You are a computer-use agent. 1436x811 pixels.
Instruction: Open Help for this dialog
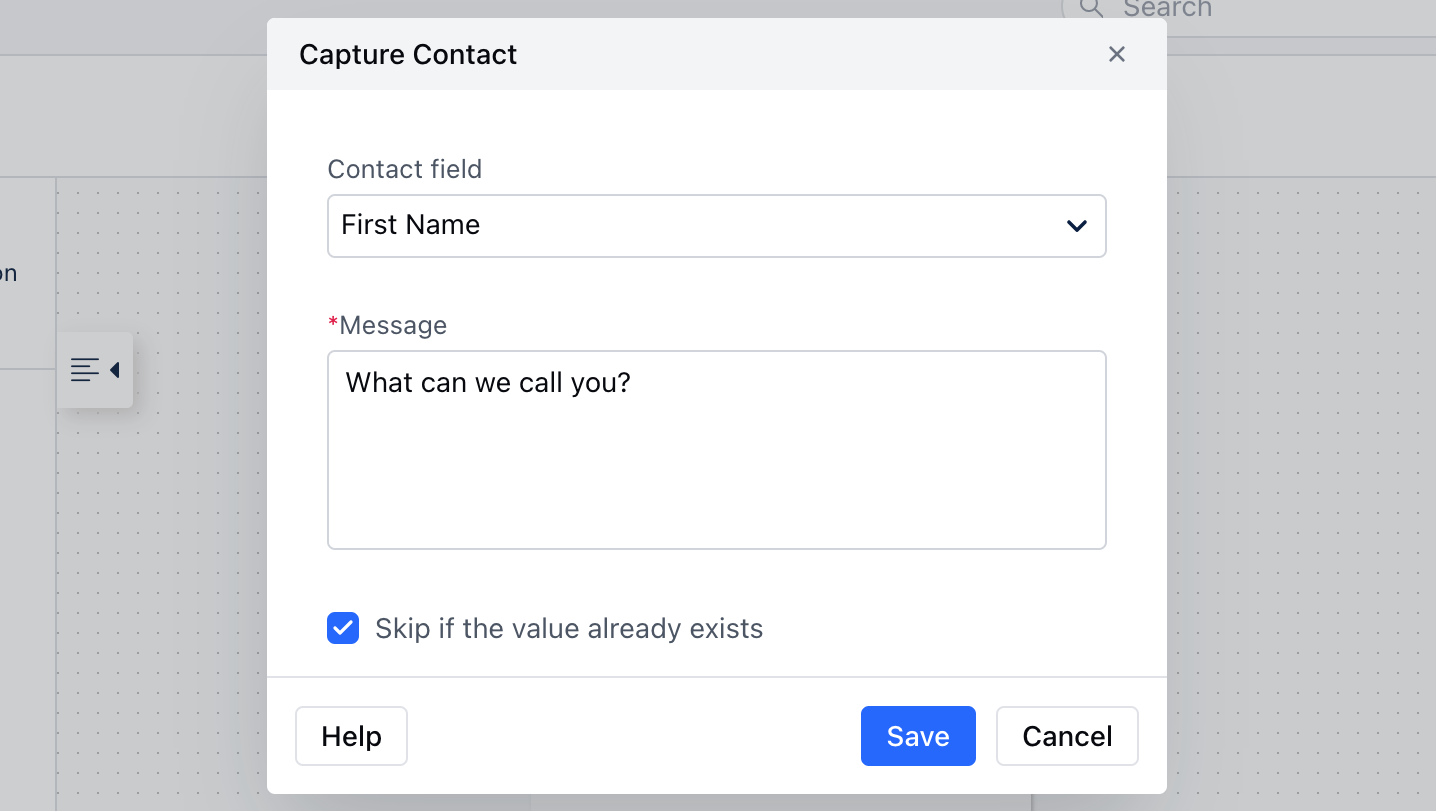[x=351, y=736]
